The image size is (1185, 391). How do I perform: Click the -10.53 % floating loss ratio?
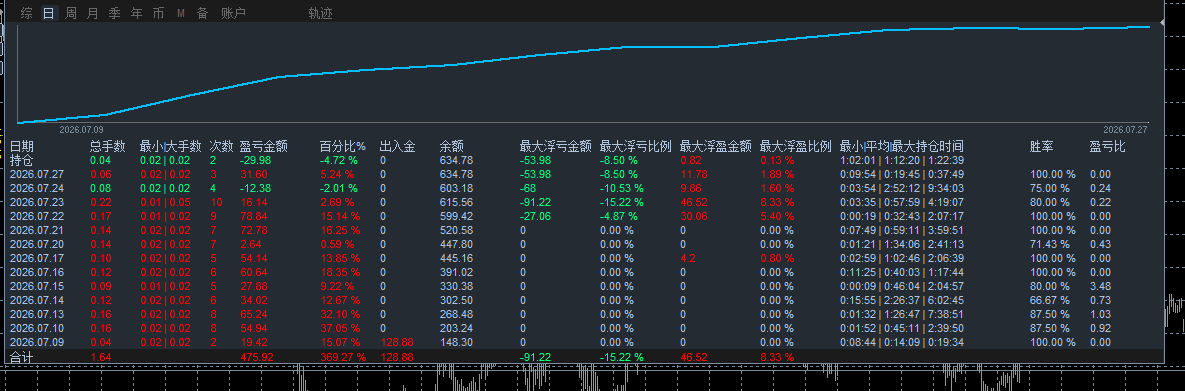click(621, 188)
